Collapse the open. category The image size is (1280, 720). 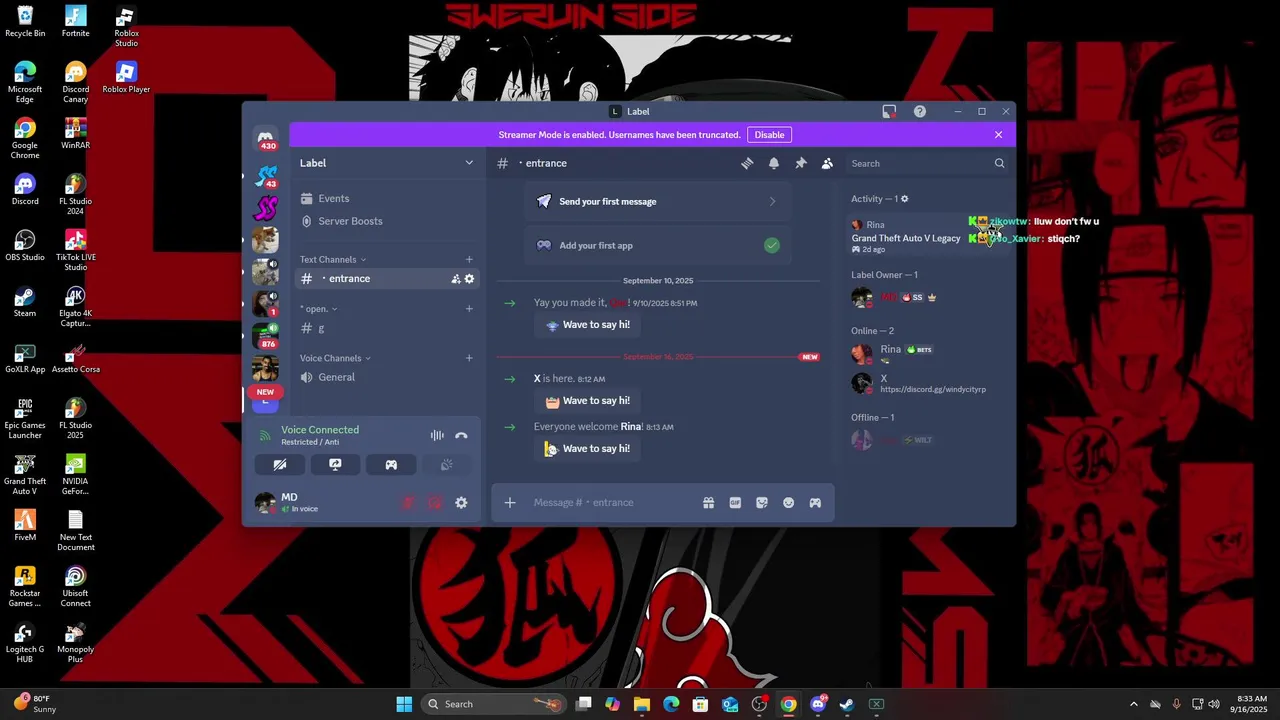[x=319, y=309]
